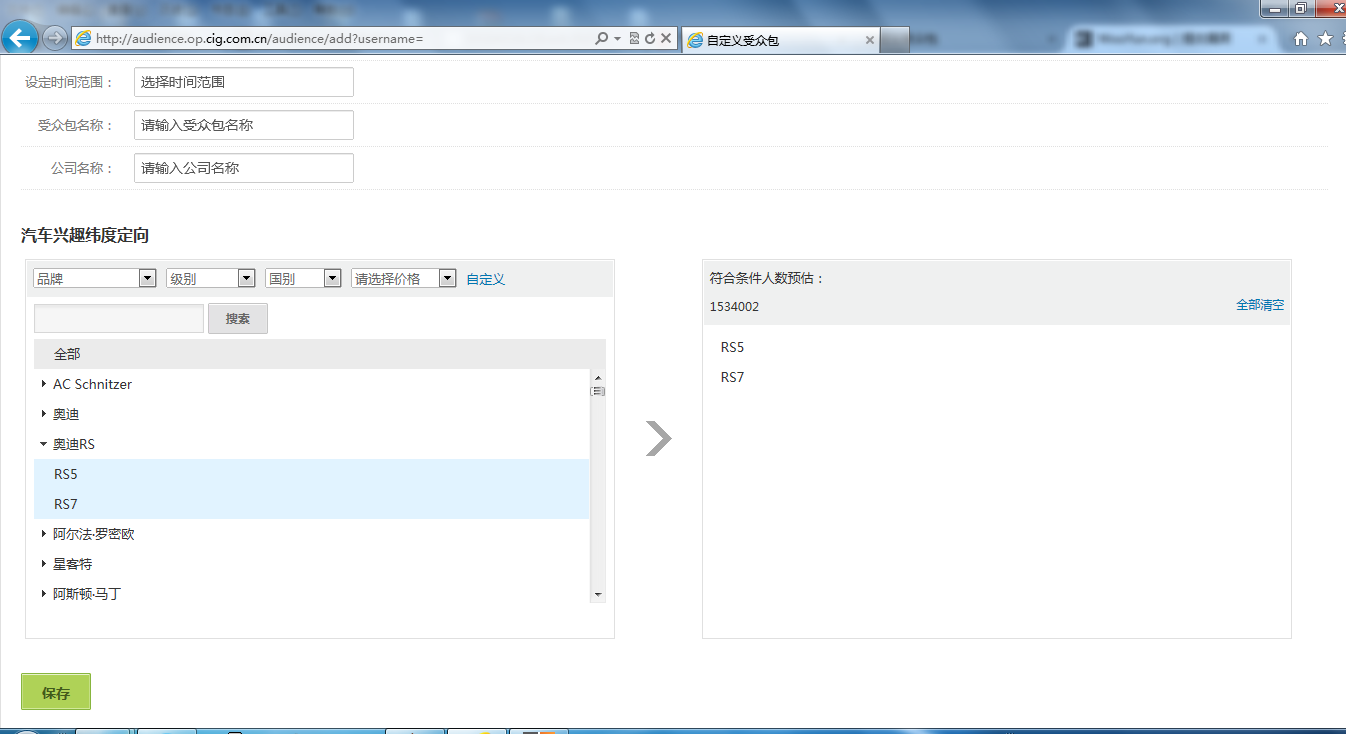Select RS7 in the brand tree
The image size is (1346, 734).
[312, 504]
